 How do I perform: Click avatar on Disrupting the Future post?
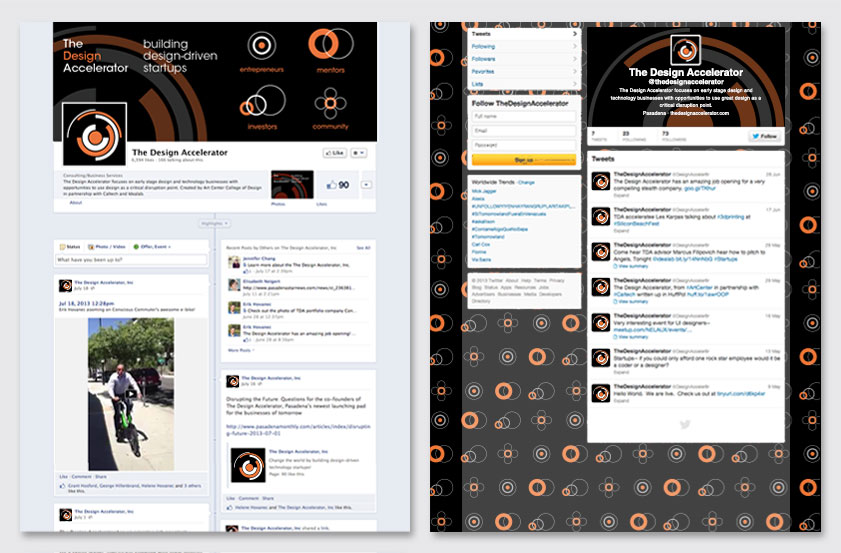[x=232, y=381]
